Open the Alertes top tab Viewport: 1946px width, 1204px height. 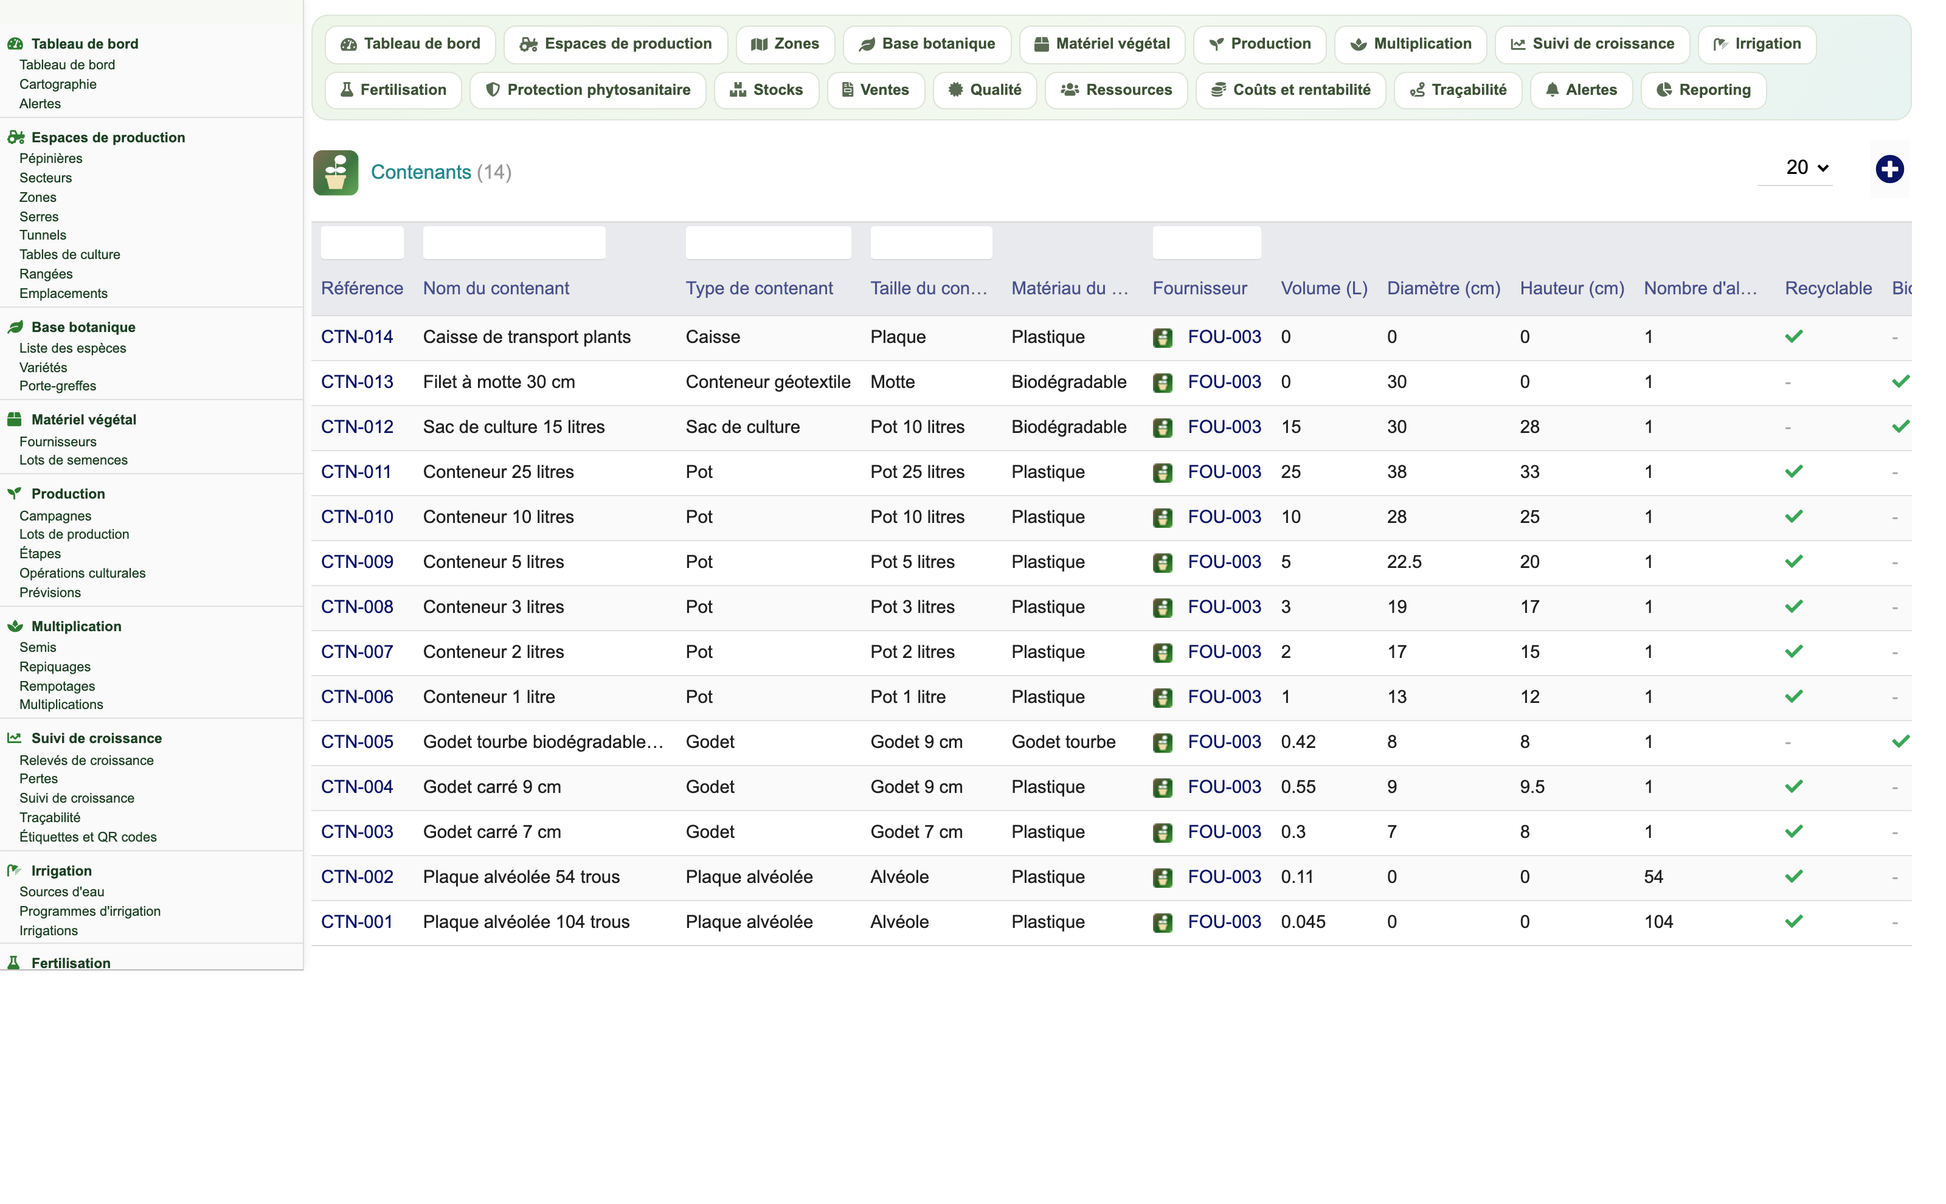(1581, 90)
